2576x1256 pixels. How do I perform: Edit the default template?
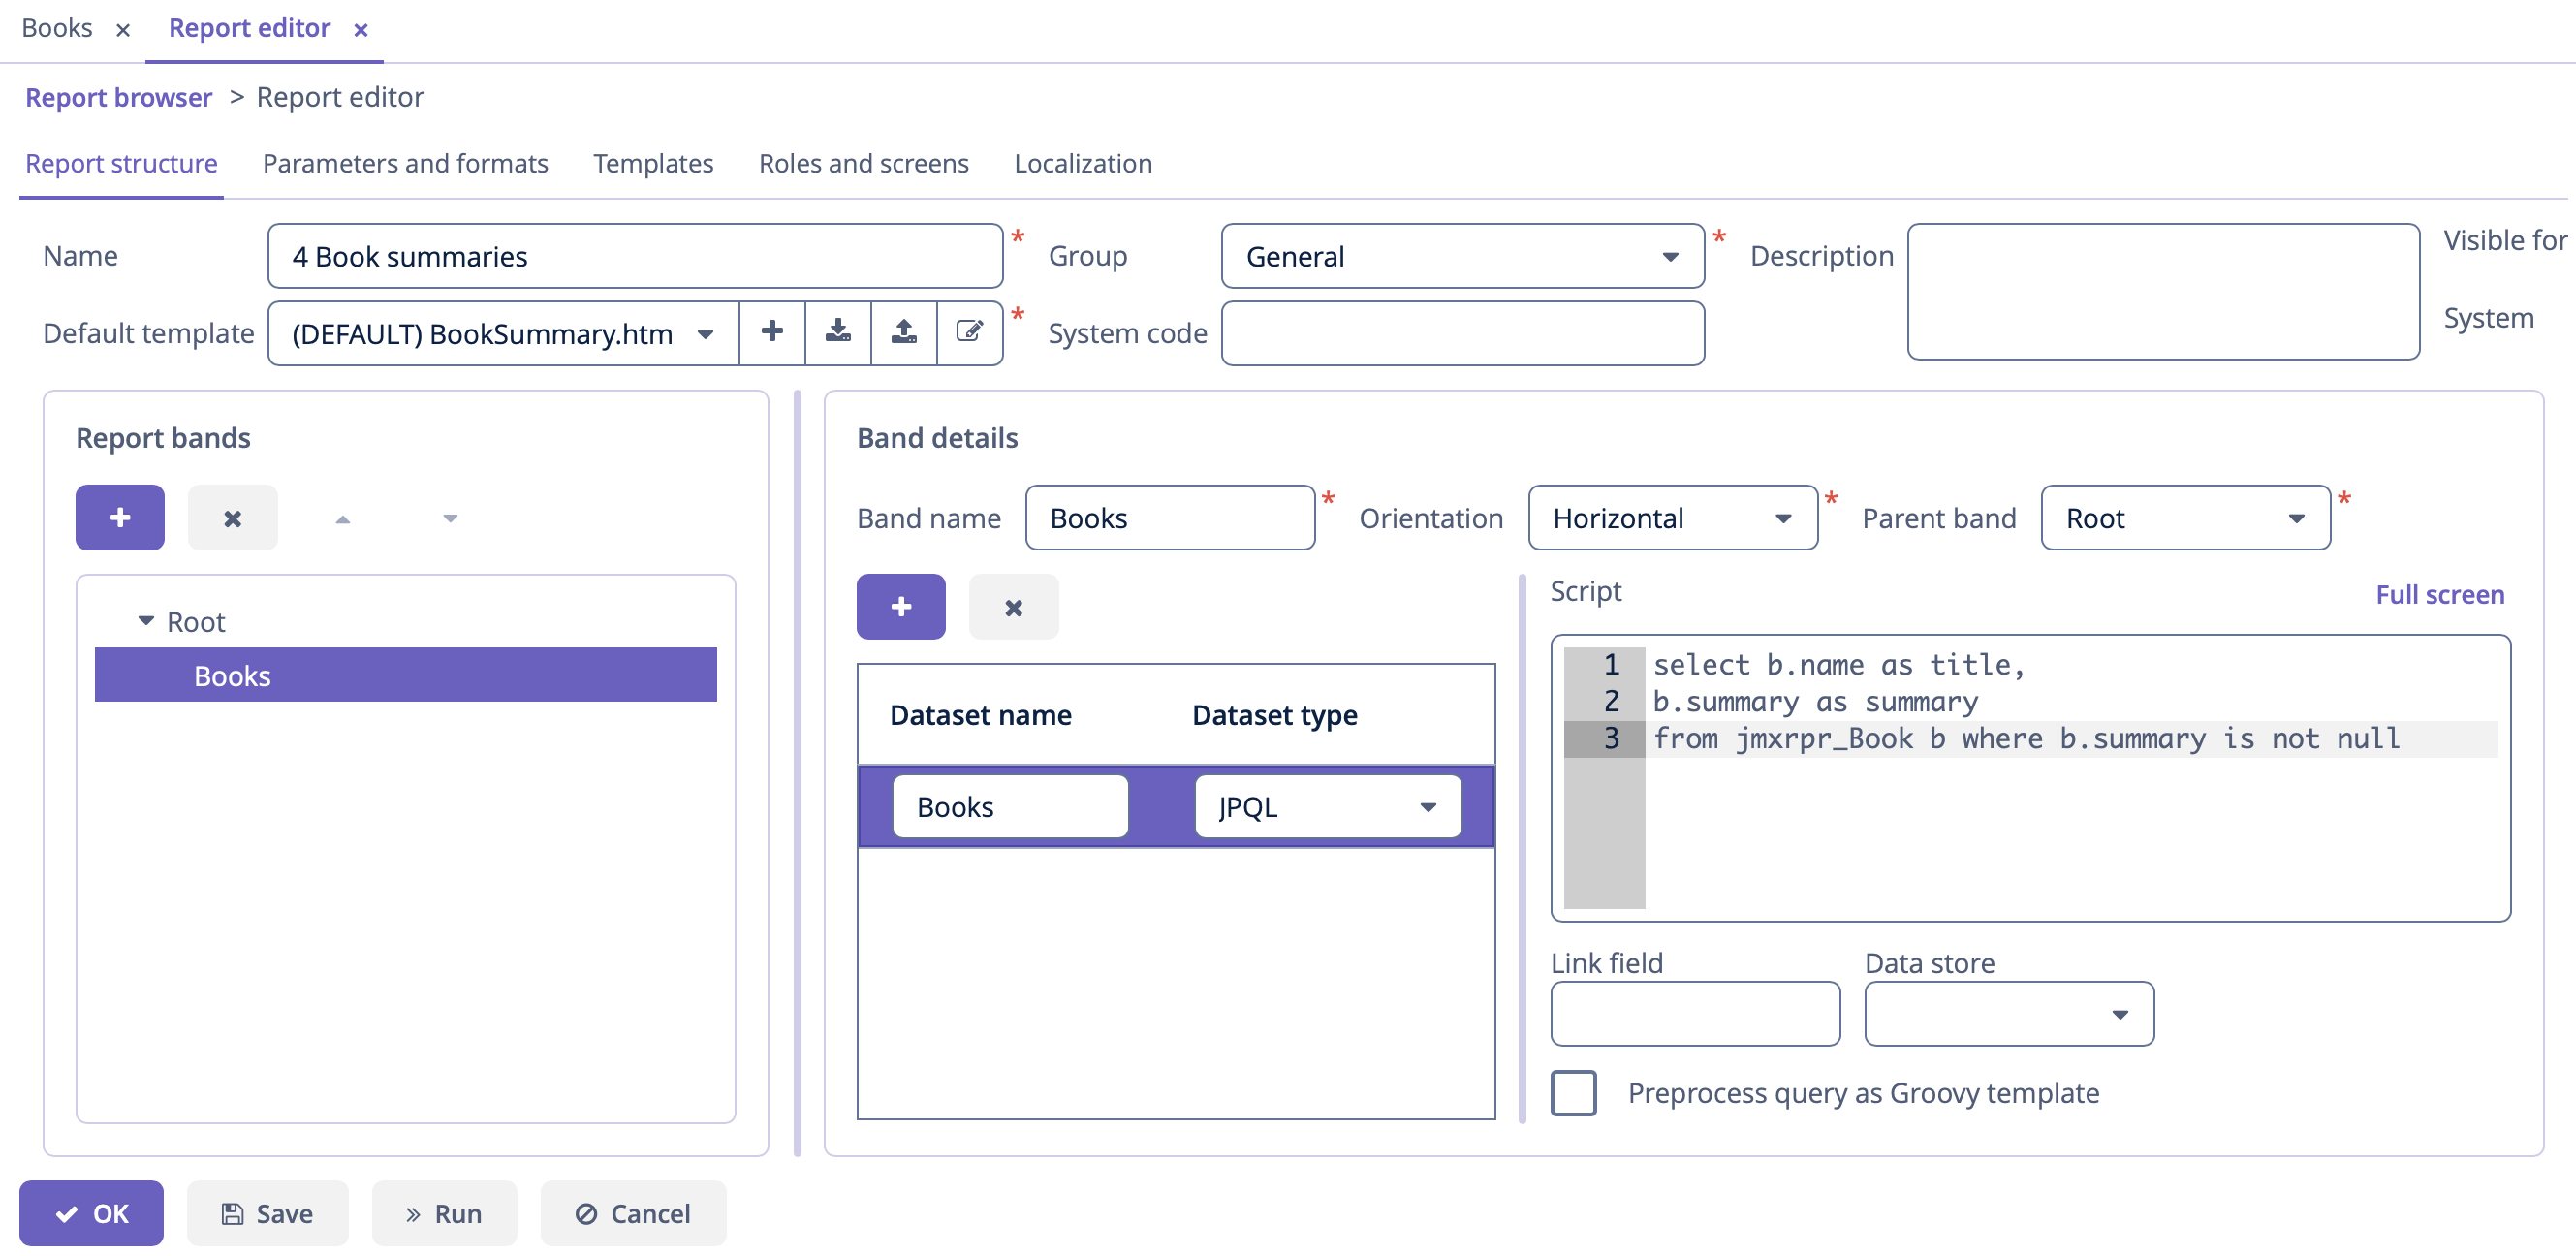[970, 332]
